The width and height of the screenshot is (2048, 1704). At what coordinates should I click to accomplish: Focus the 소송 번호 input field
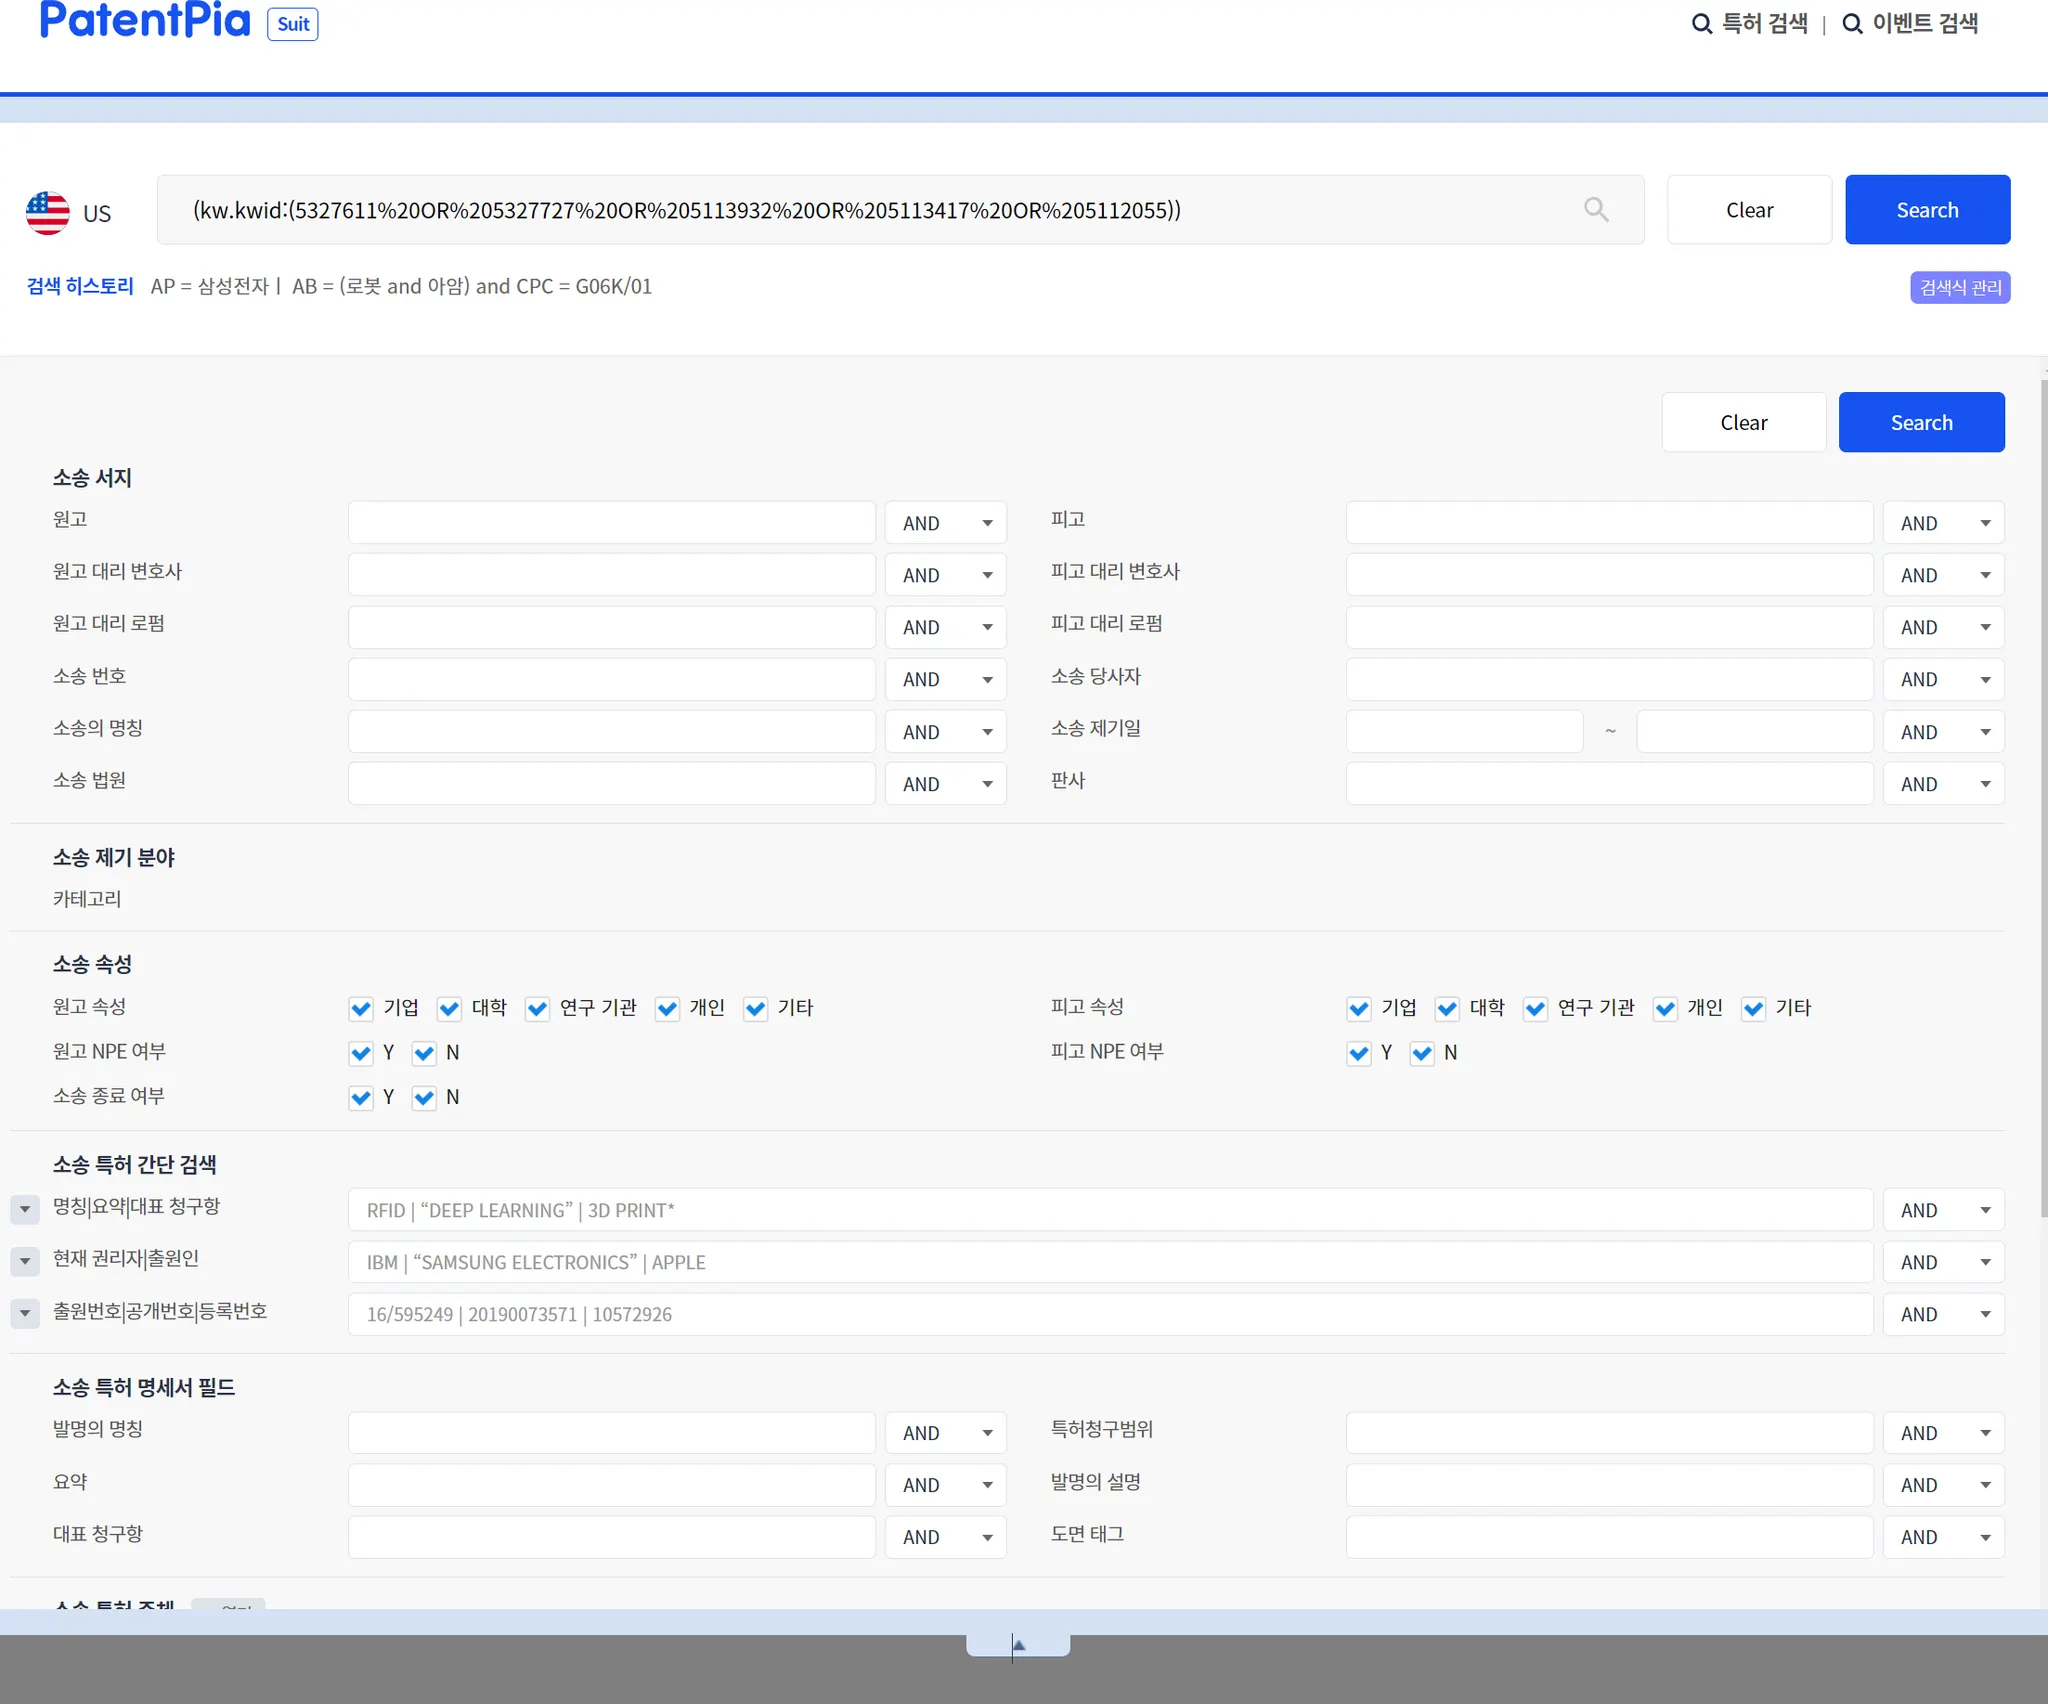point(611,679)
